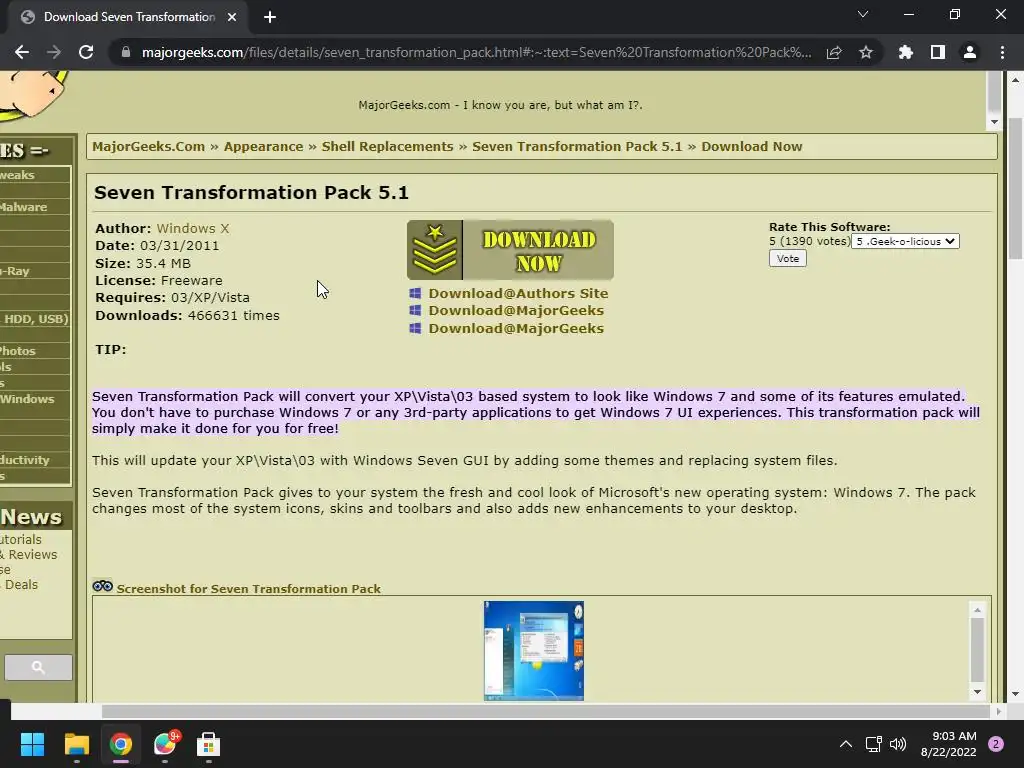The height and width of the screenshot is (768, 1024).
Task: Click the Vote button
Action: pos(788,259)
